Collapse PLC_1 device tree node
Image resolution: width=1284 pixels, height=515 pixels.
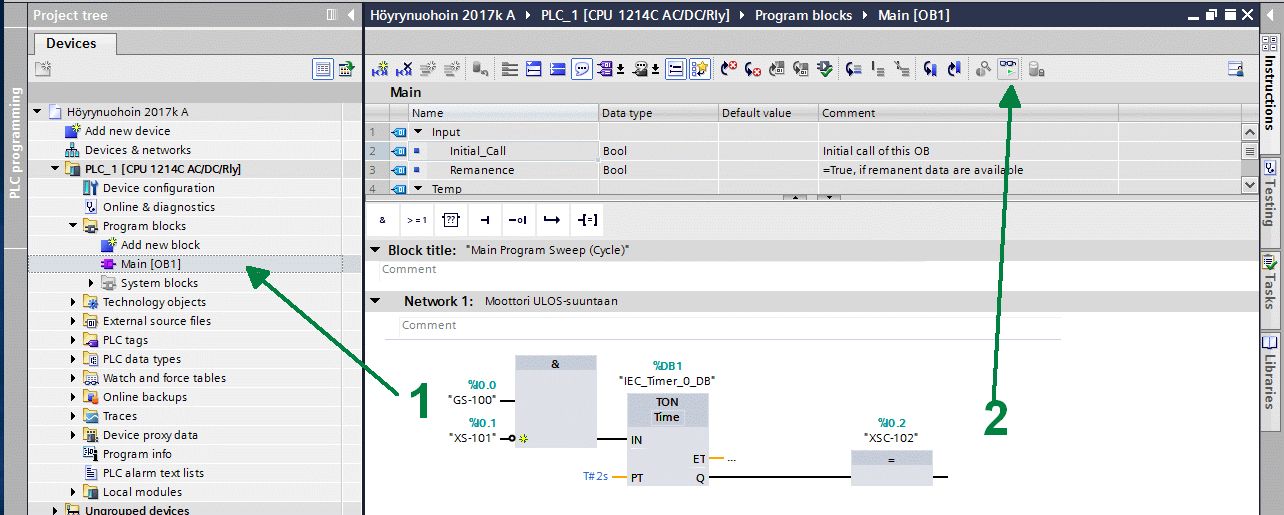(x=56, y=169)
